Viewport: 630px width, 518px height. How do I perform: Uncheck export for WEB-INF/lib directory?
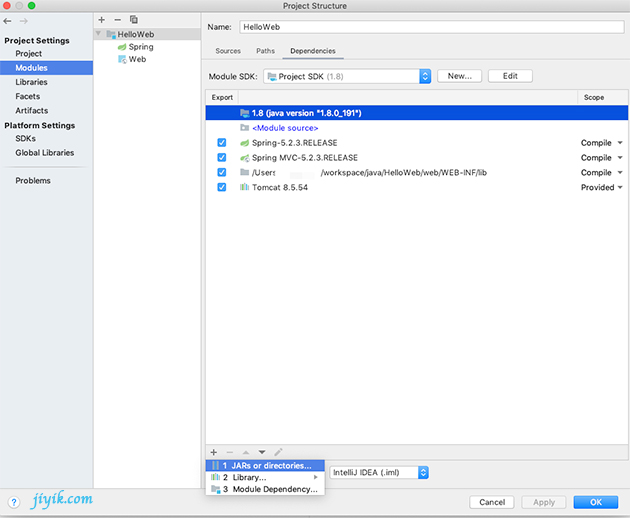click(x=222, y=172)
